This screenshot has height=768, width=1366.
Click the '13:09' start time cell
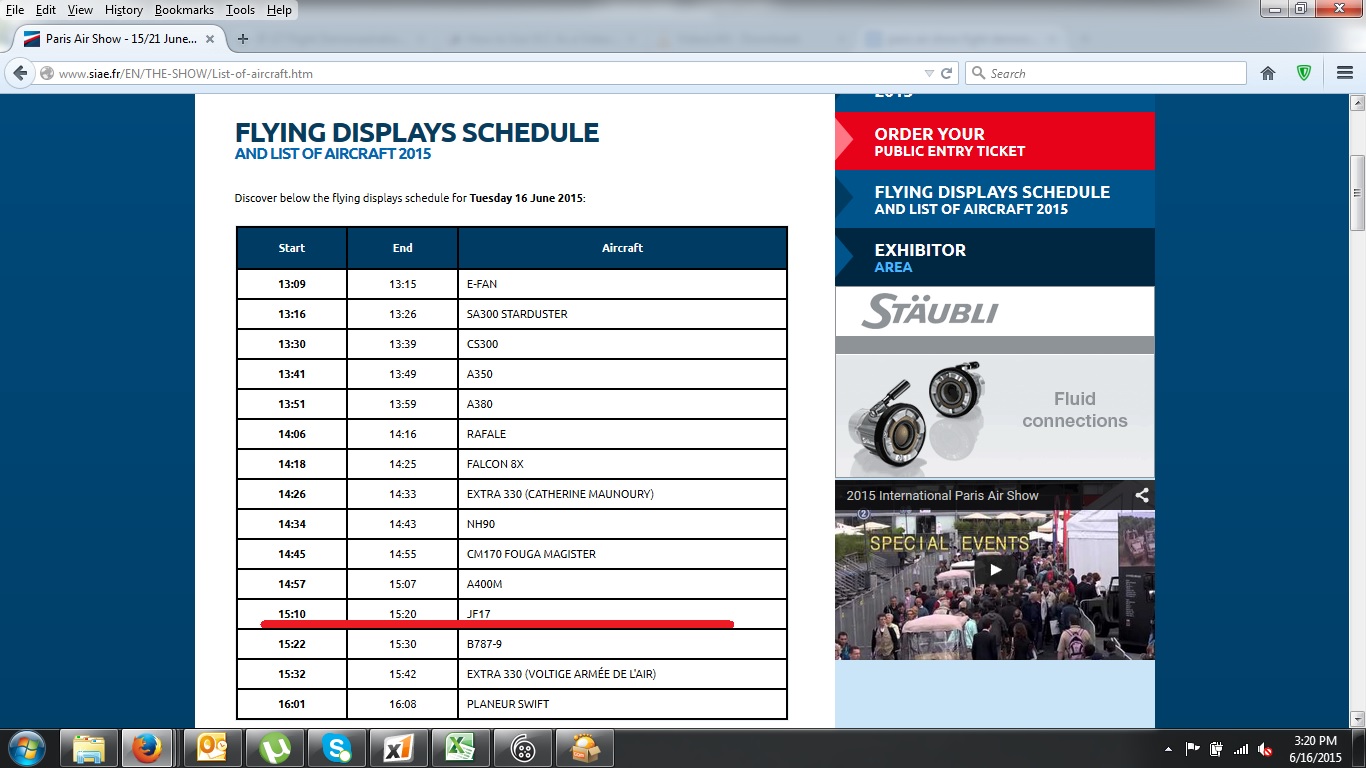click(292, 284)
